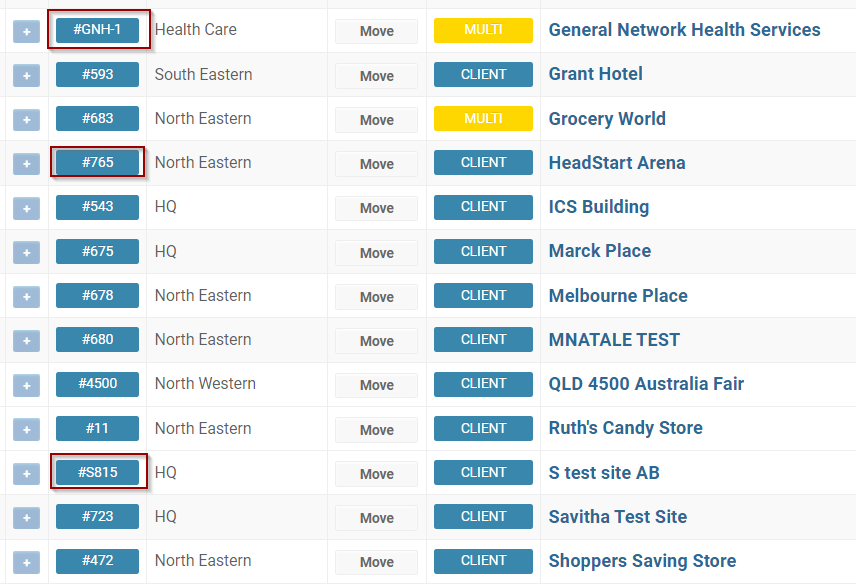Move General Network Health Services site
This screenshot has width=856, height=584.
click(377, 32)
